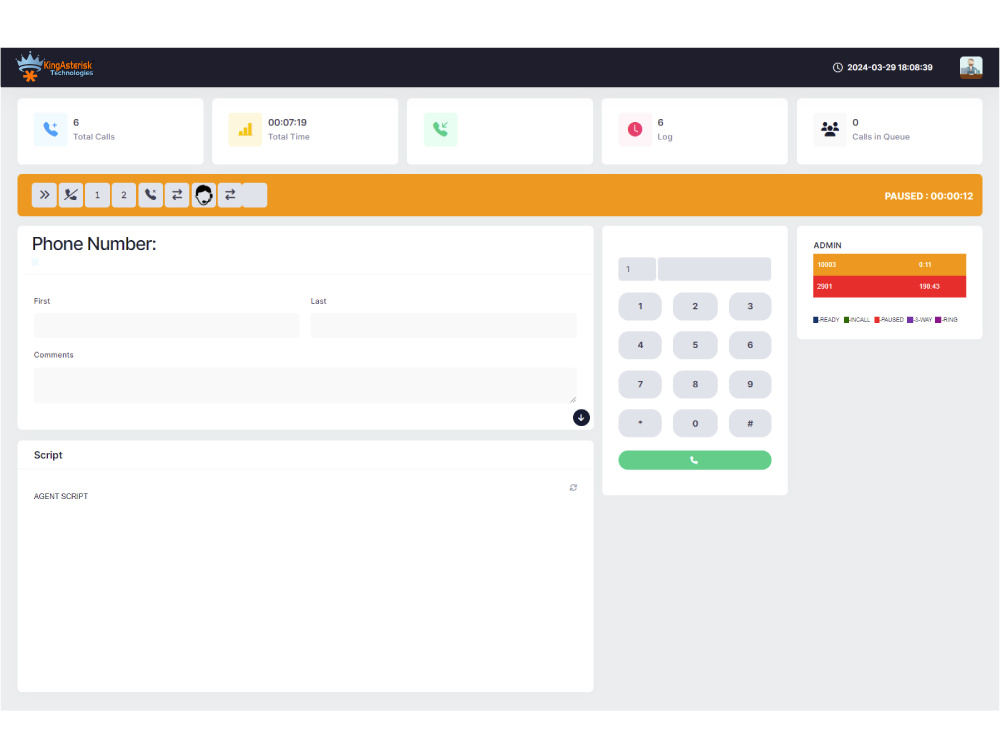Viewport: 1000px width, 750px height.
Task: Select line 2 button on the toolbar
Action: click(x=123, y=195)
